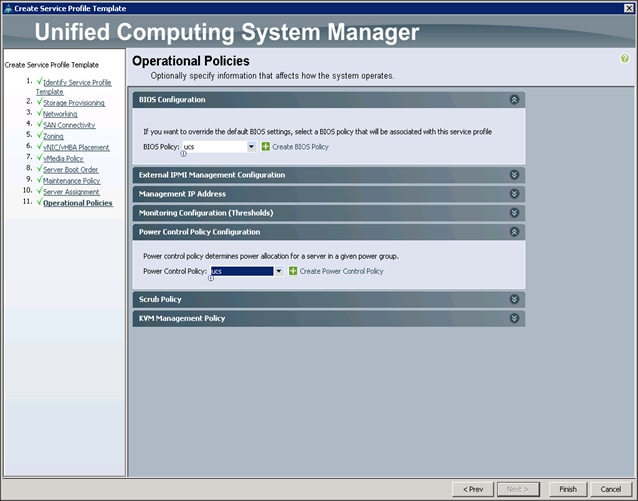Image resolution: width=638 pixels, height=501 pixels.
Task: Click the green plus icon beside Create Power Control Policy
Action: tap(293, 271)
